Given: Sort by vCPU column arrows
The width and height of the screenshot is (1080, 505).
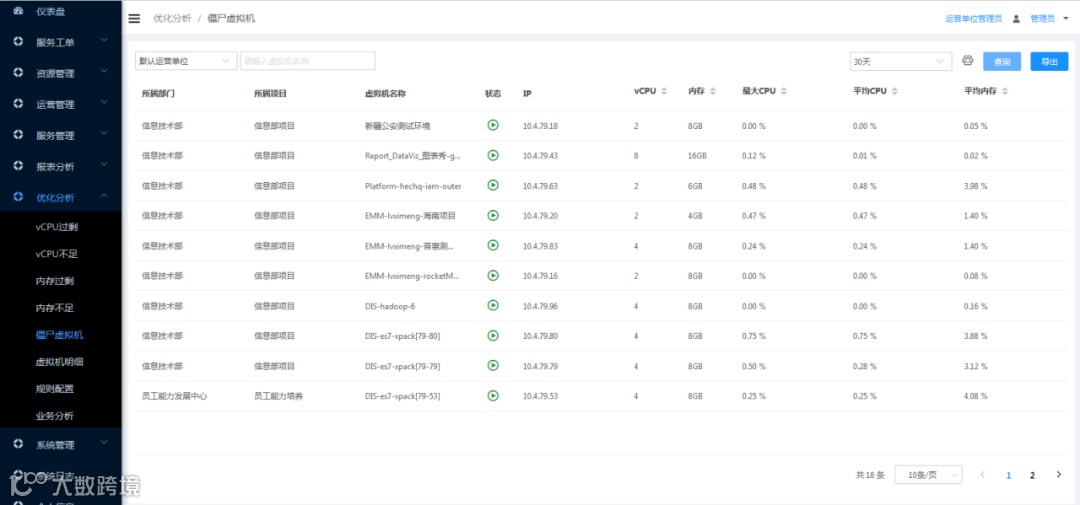Looking at the screenshot, I should [x=664, y=92].
